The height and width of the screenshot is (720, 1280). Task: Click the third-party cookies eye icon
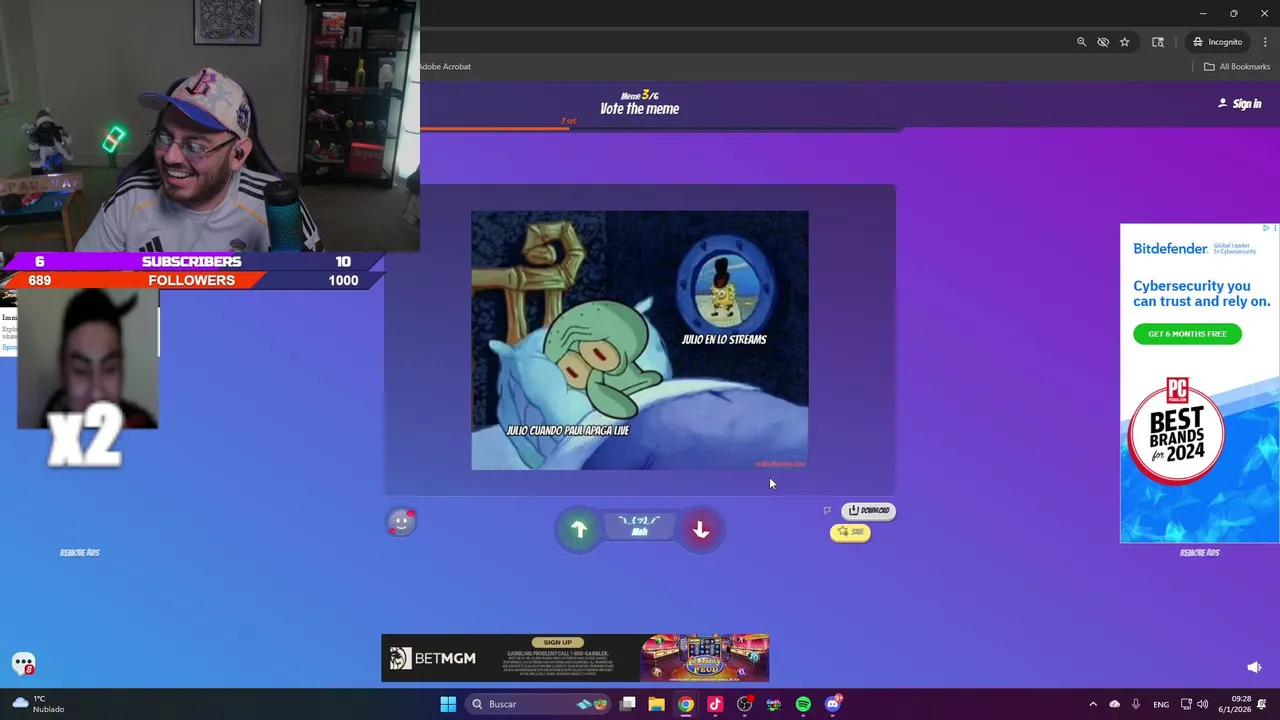(1103, 42)
